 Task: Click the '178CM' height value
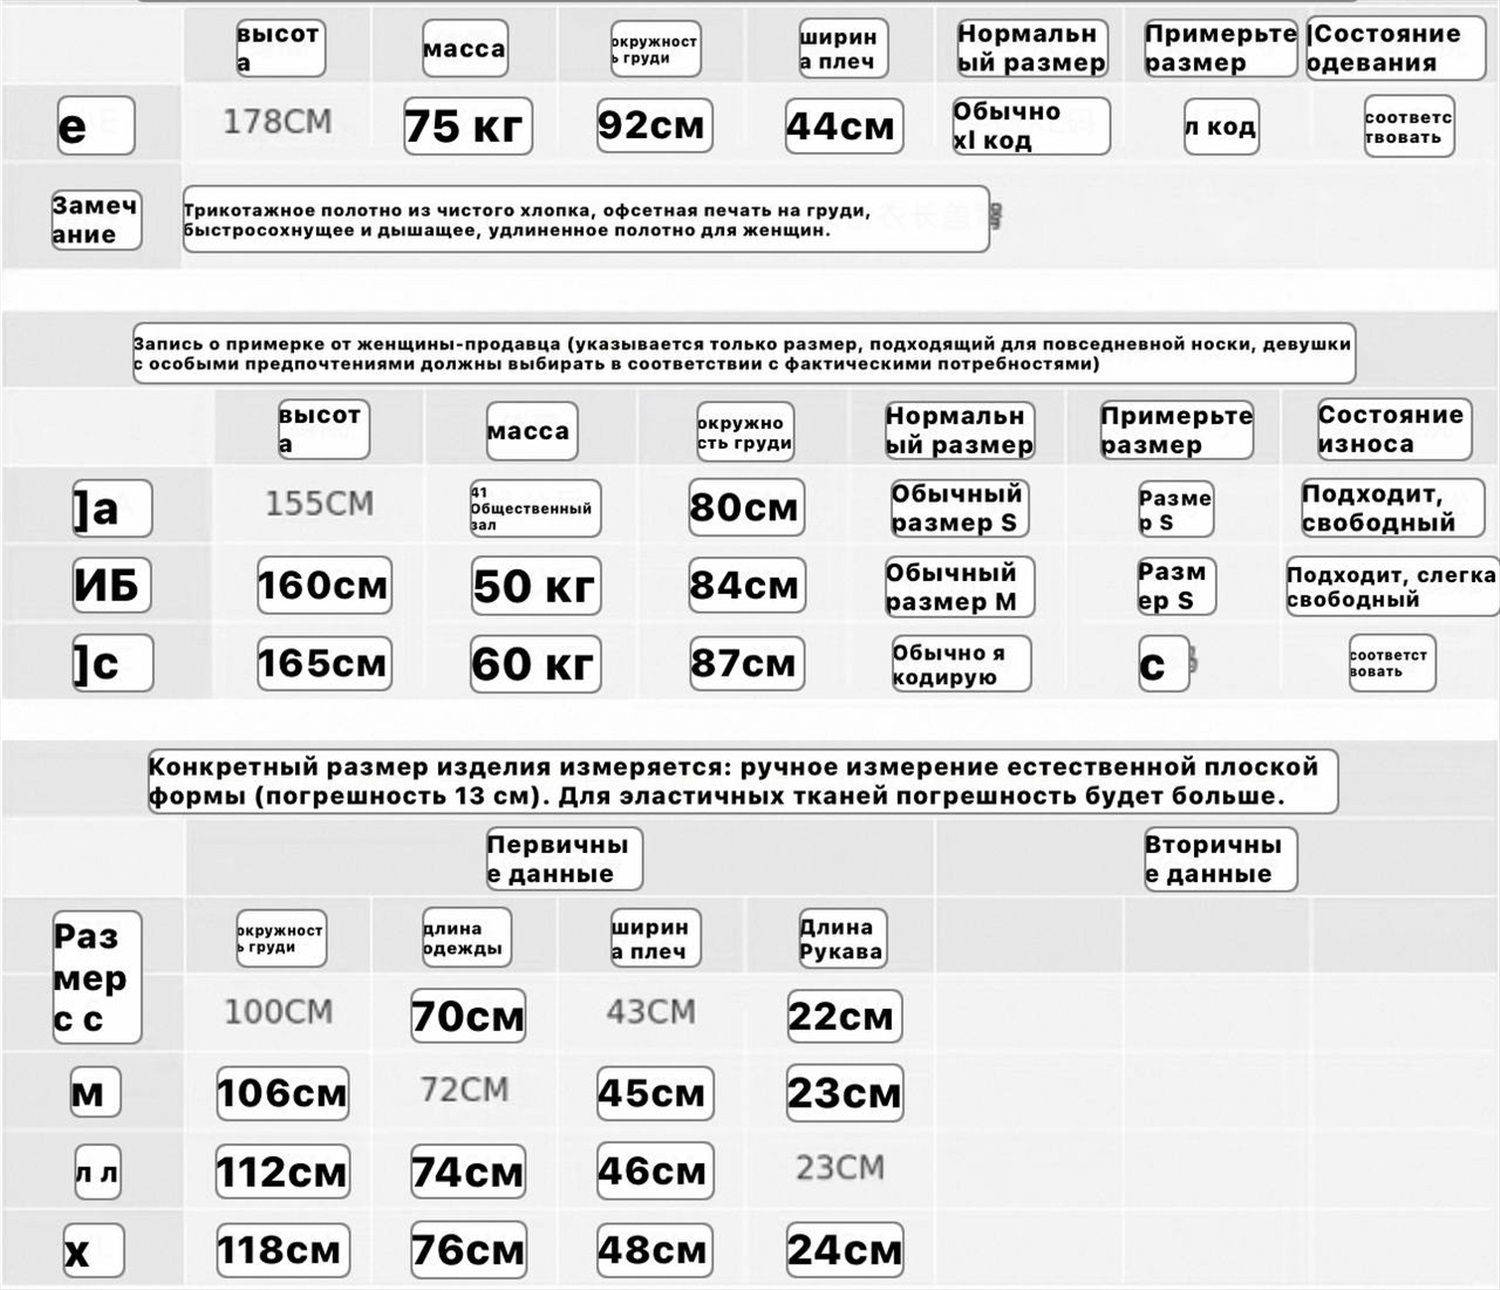[x=277, y=122]
